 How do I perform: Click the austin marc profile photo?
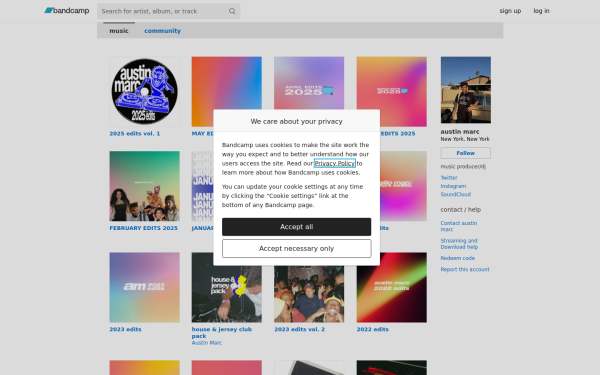click(466, 90)
